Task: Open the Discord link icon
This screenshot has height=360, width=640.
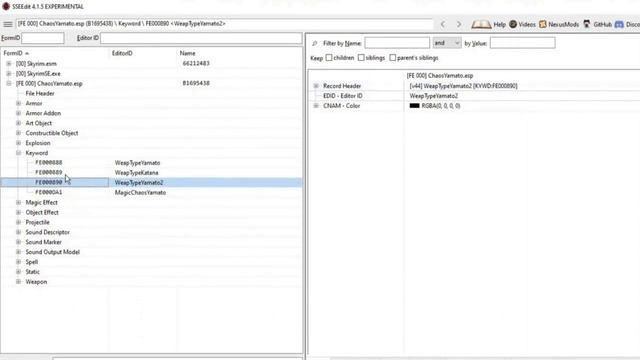Action: point(619,24)
